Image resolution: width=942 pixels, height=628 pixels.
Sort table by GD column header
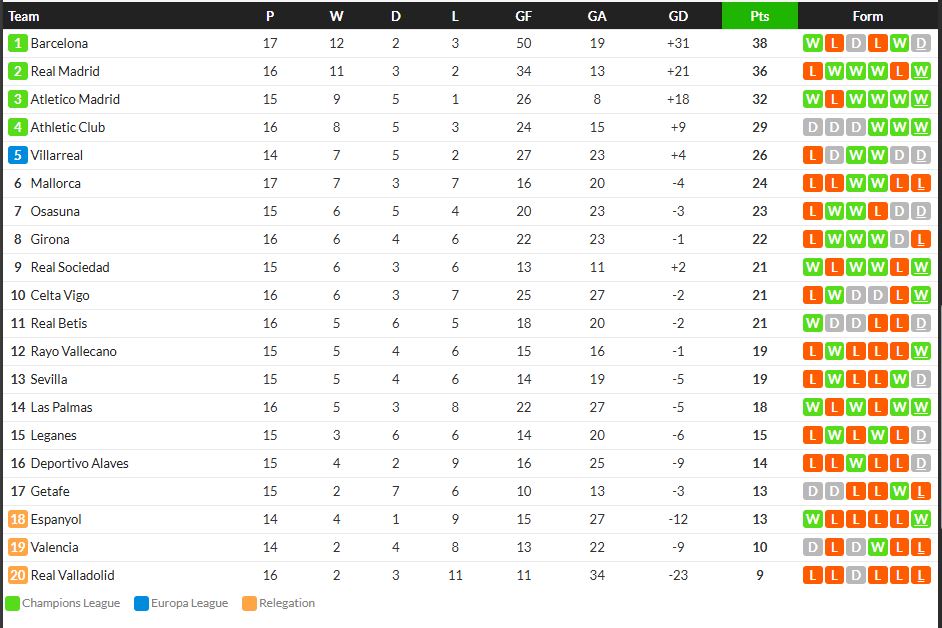678,16
